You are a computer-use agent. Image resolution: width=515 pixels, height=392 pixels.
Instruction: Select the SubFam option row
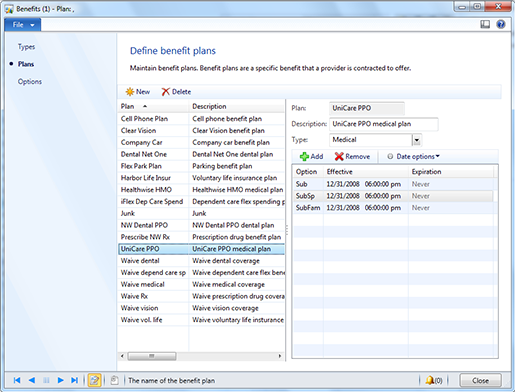[394, 208]
